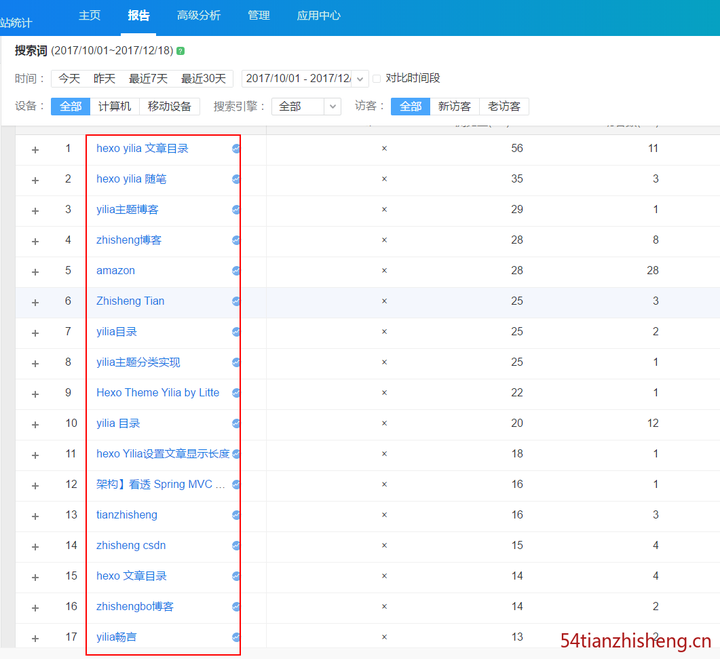Screen dimensions: 720x659
Task: Click trend icon for yilia目录 row
Action: click(236, 332)
